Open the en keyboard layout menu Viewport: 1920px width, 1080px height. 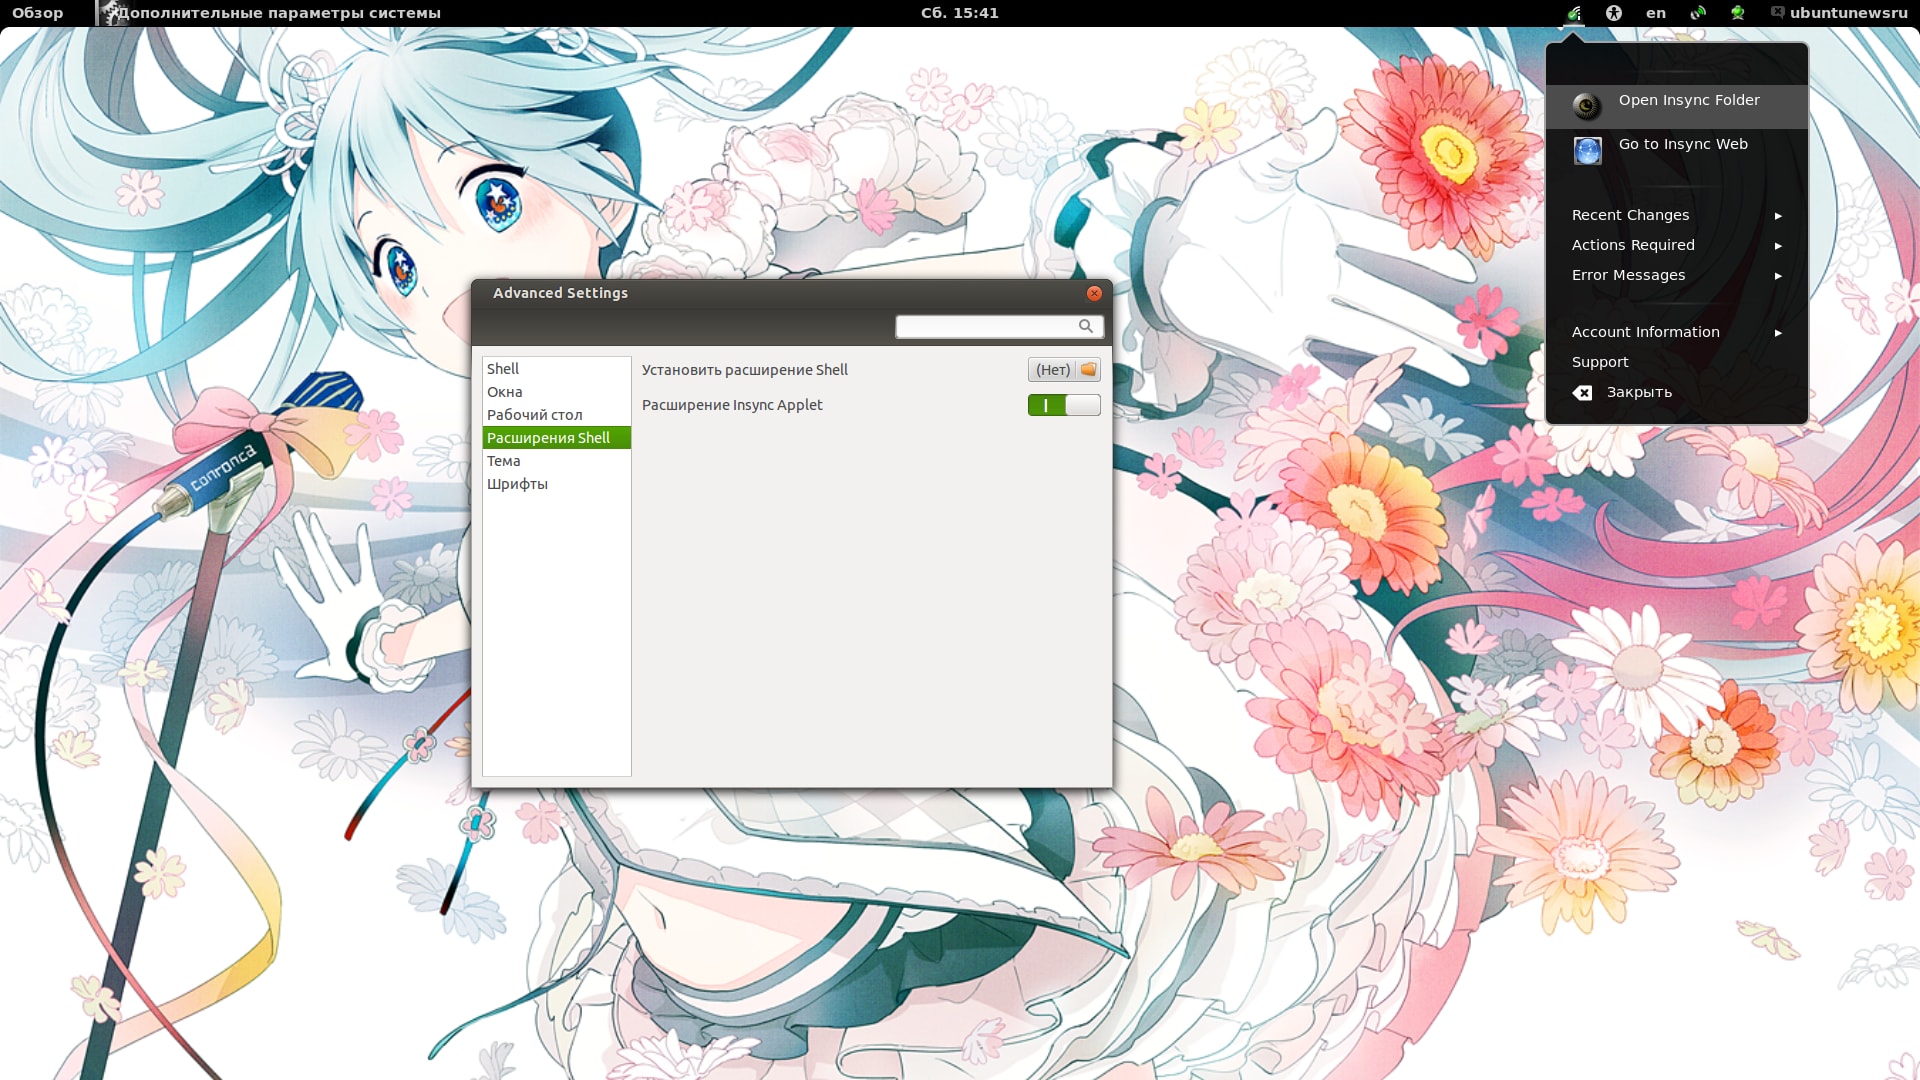pyautogui.click(x=1656, y=13)
